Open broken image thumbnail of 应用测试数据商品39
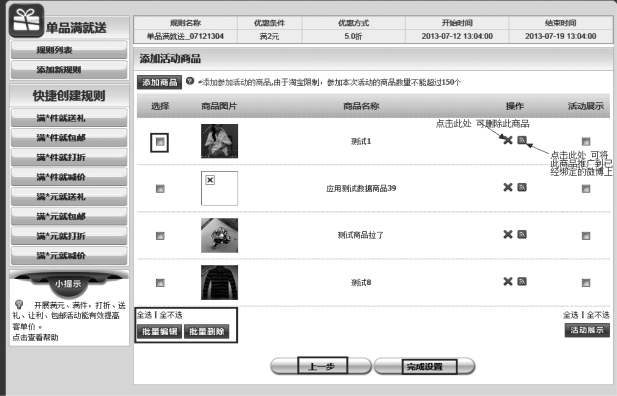Image resolution: width=617 pixels, height=396 pixels. (220, 188)
